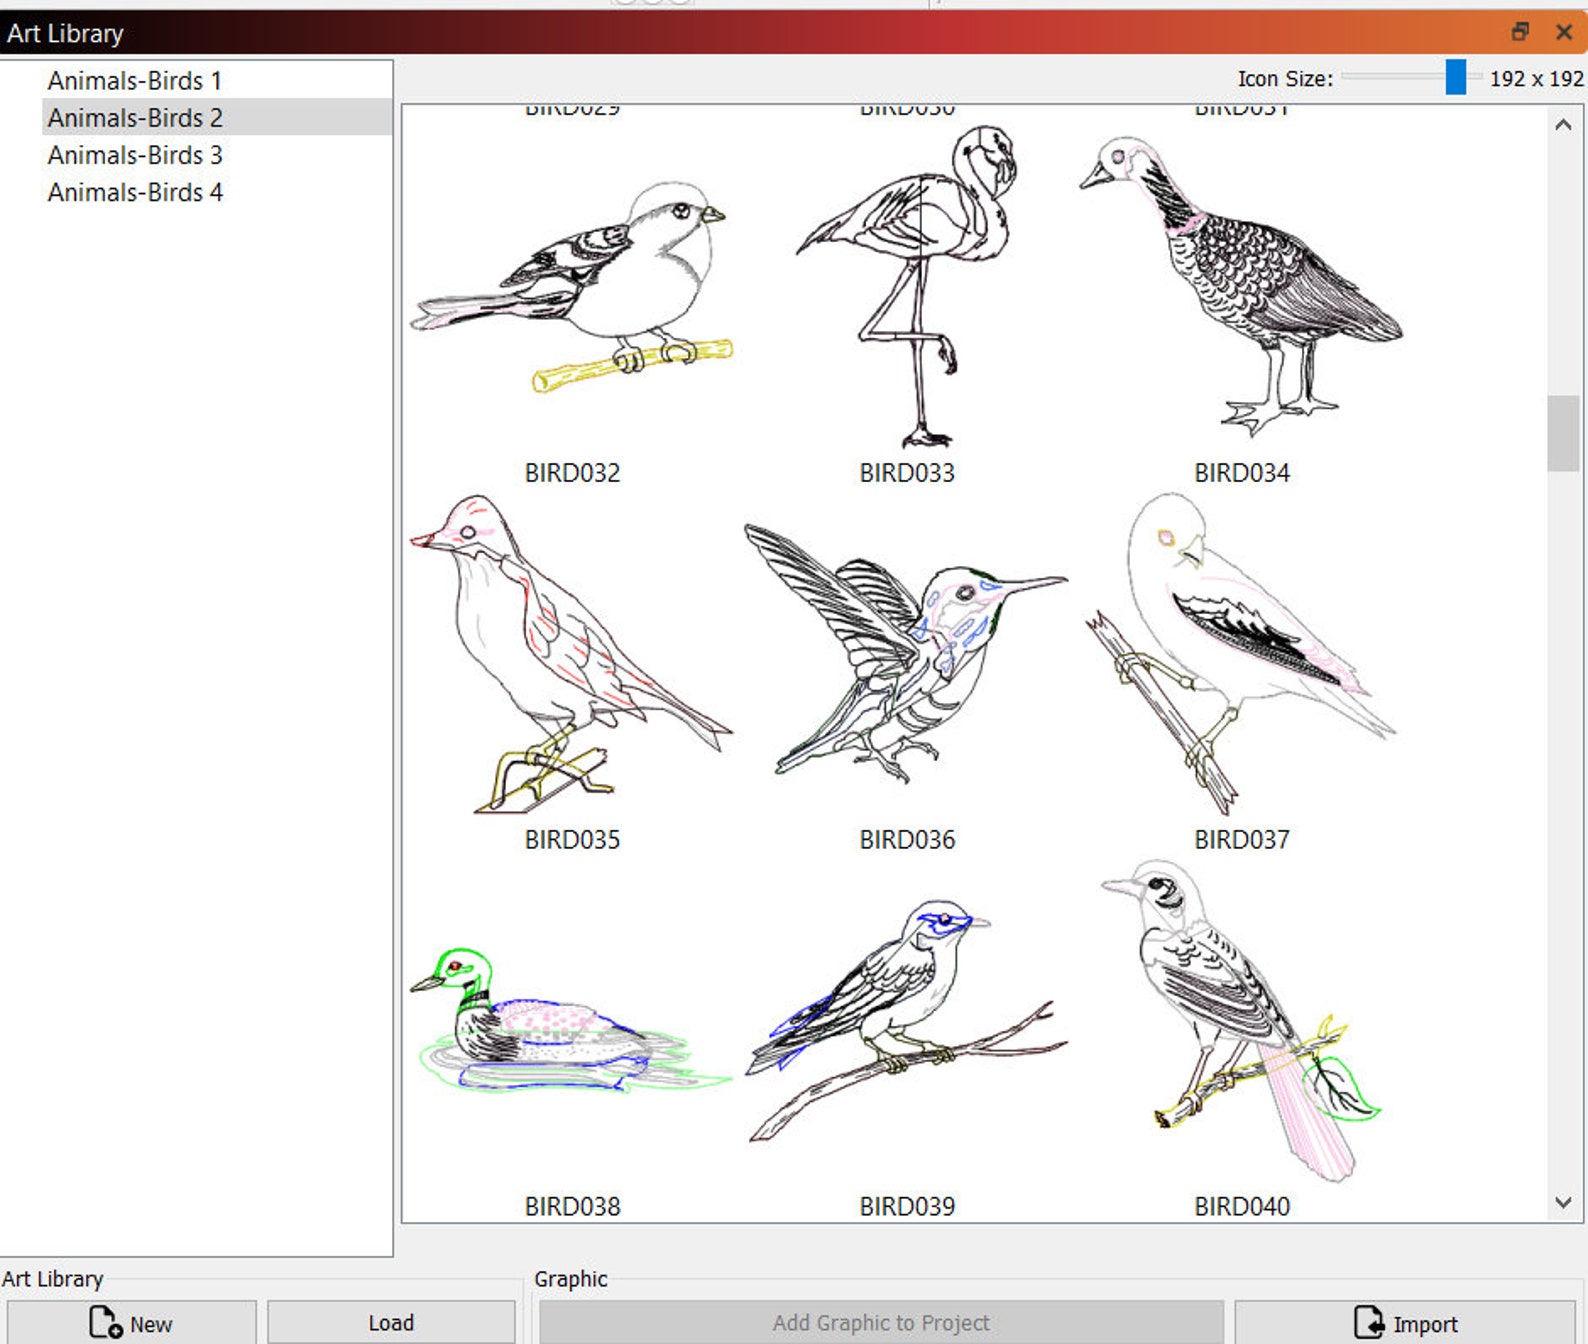The width and height of the screenshot is (1588, 1344).
Task: Select the BIRD036 hummingbird graphic
Action: click(907, 654)
